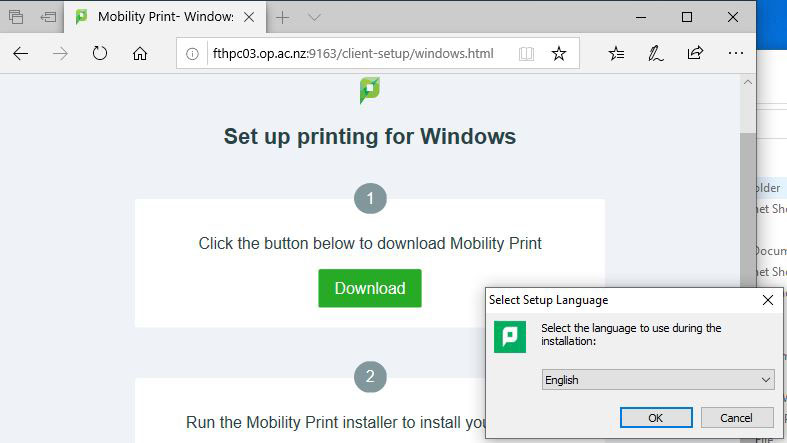Go back to the previous page

pyautogui.click(x=21, y=53)
